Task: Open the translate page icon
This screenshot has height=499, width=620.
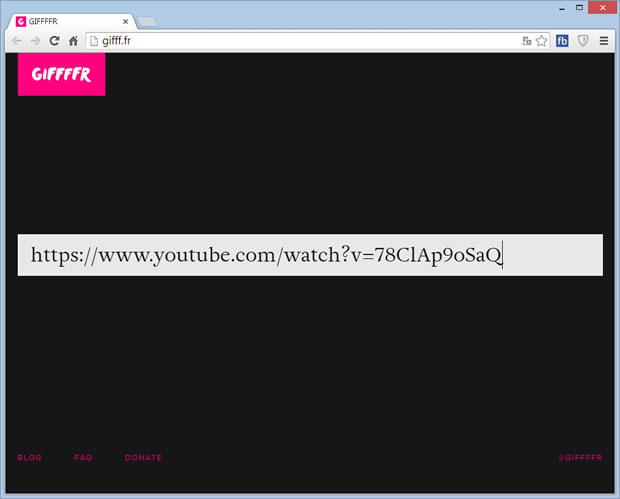Action: (526, 41)
